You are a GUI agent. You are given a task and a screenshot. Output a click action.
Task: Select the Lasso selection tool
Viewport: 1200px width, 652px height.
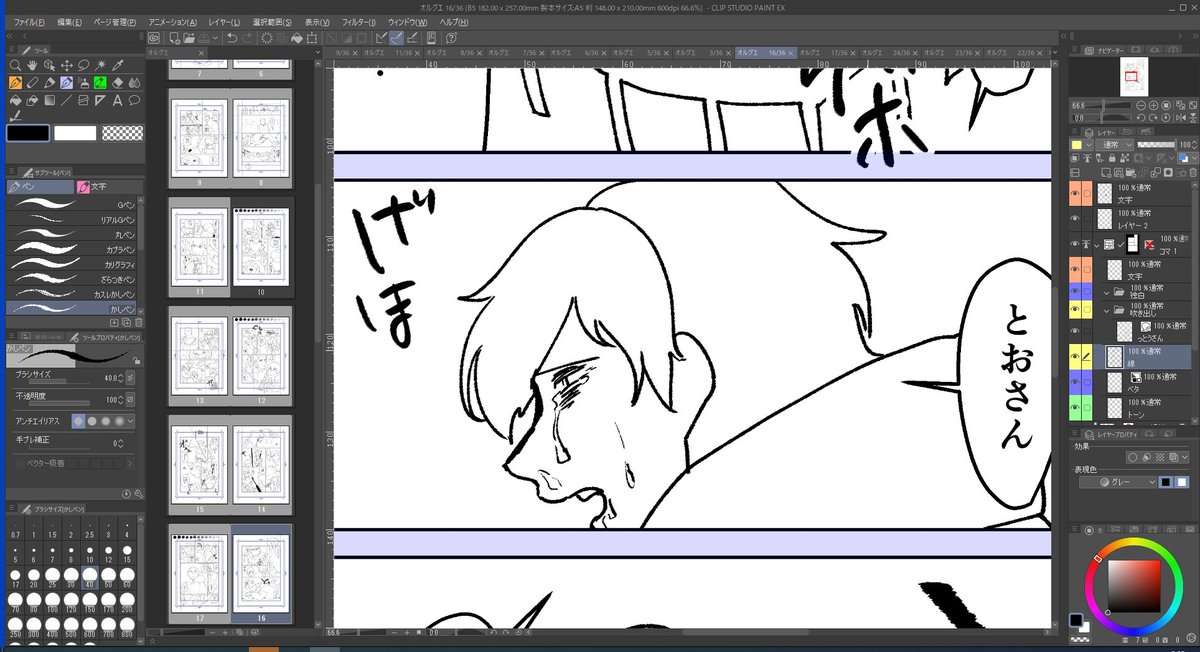click(83, 65)
